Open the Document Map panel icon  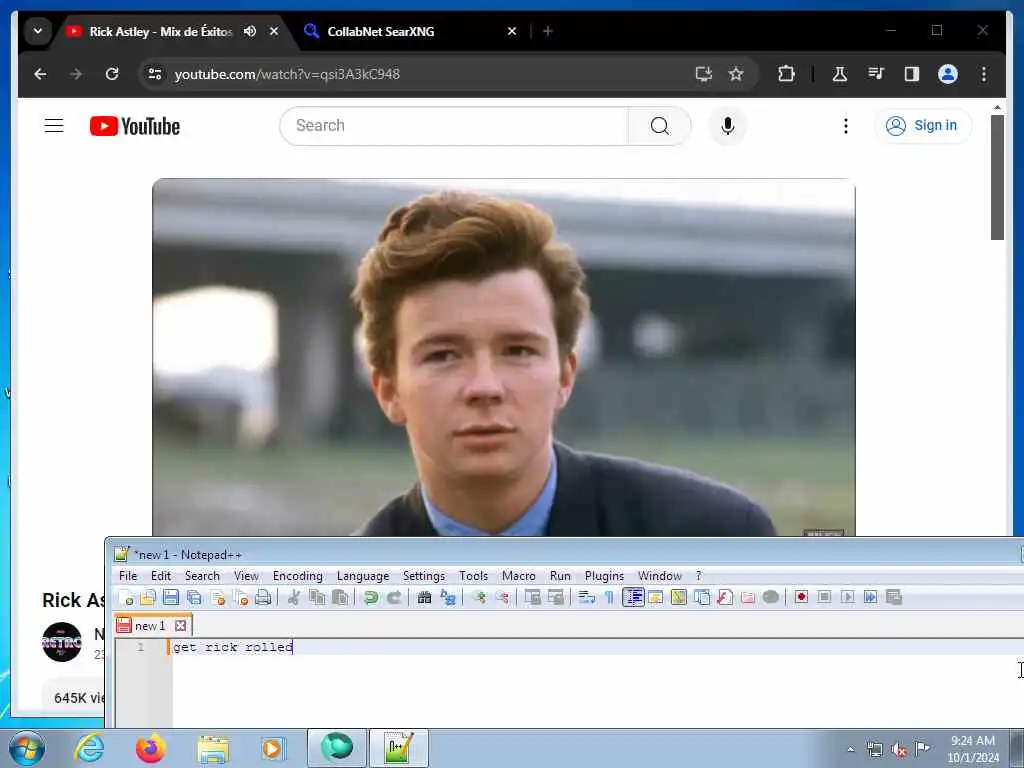click(x=679, y=598)
